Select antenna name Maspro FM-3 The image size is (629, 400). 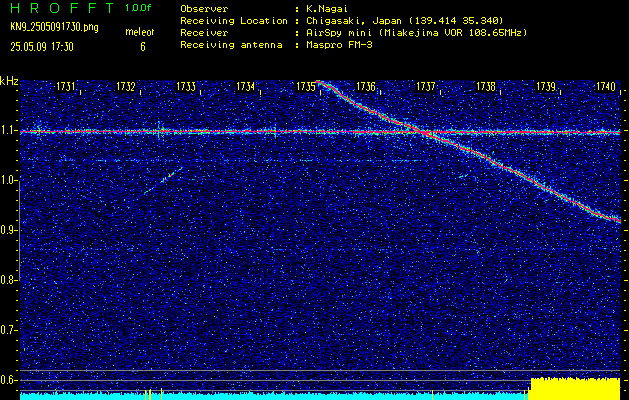coord(337,45)
